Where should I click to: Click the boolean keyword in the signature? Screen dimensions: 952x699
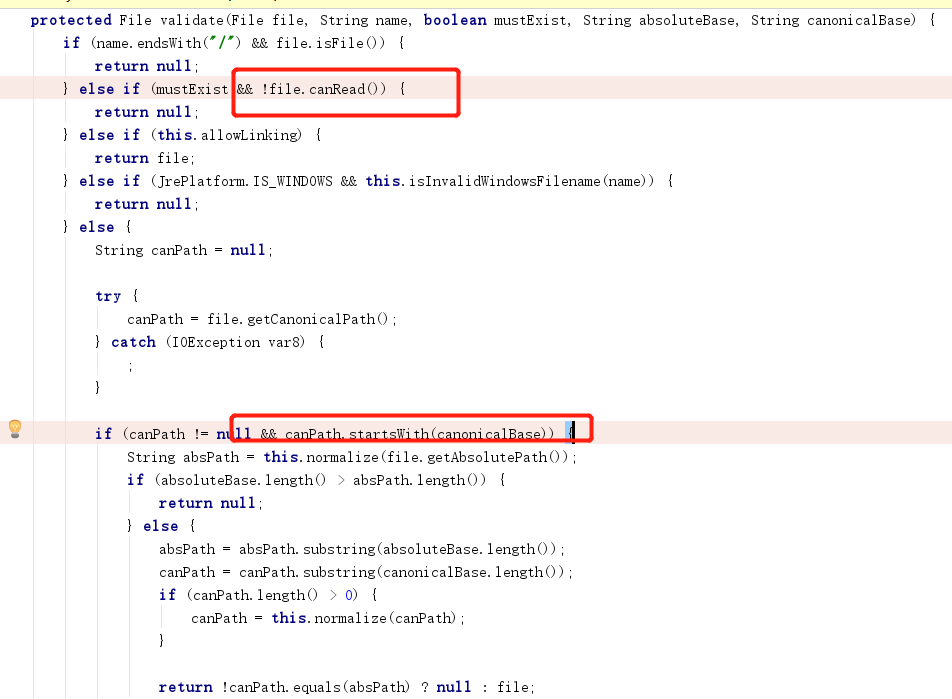(455, 19)
